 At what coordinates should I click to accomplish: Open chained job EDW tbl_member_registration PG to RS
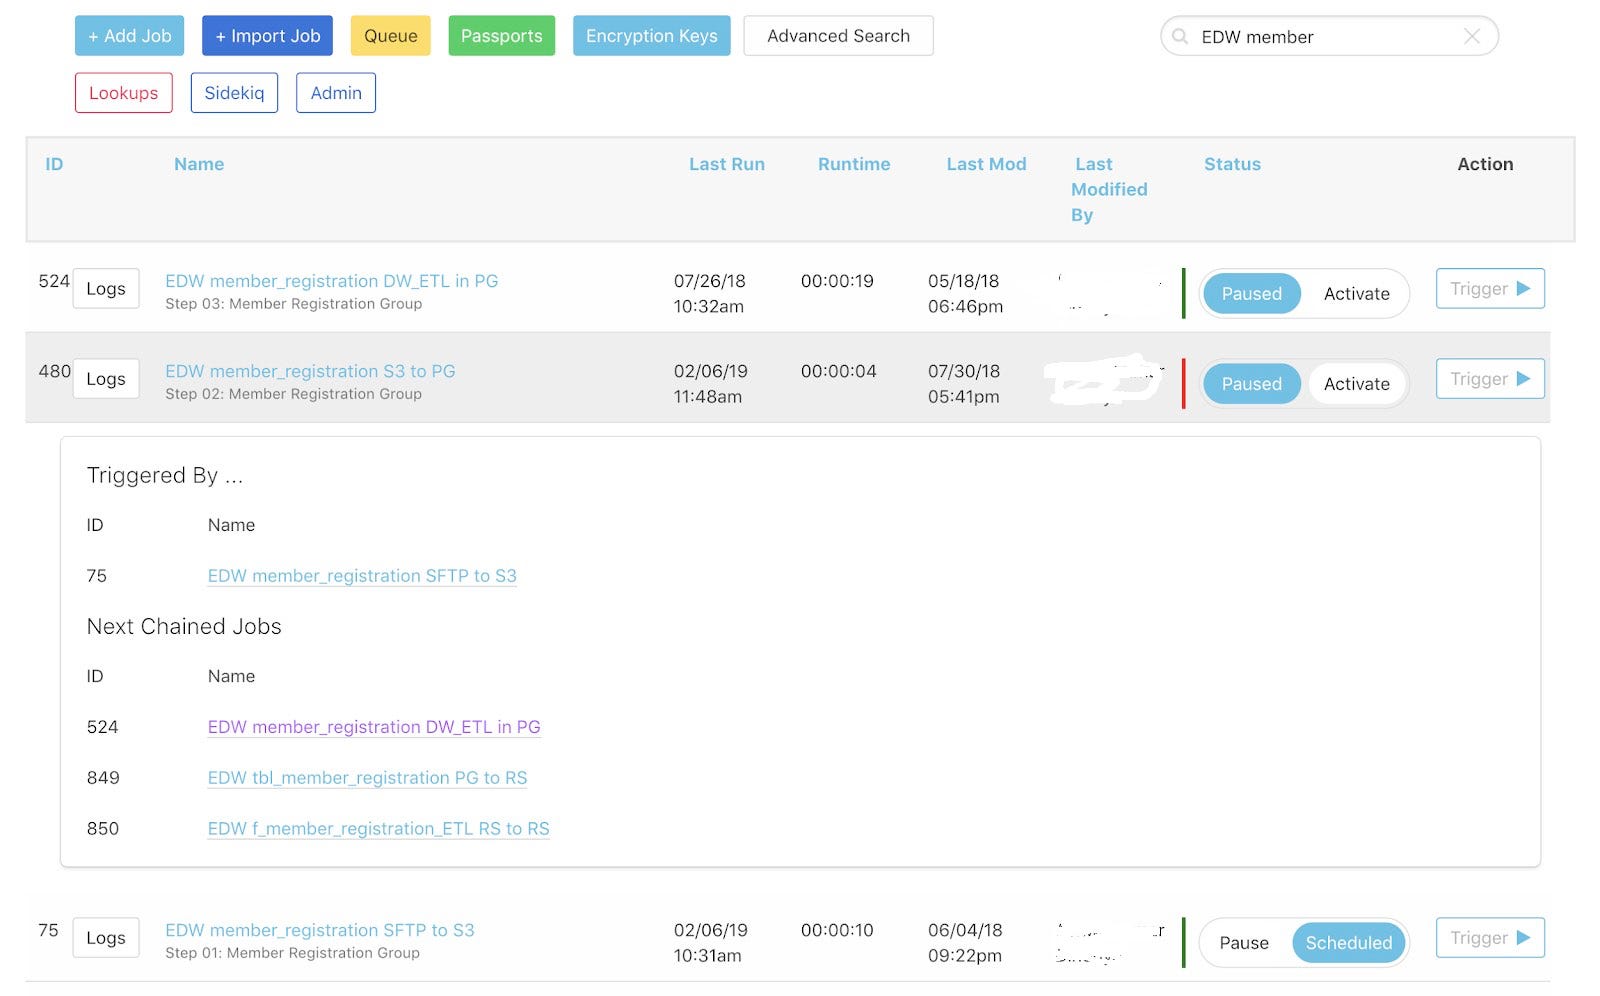367,778
